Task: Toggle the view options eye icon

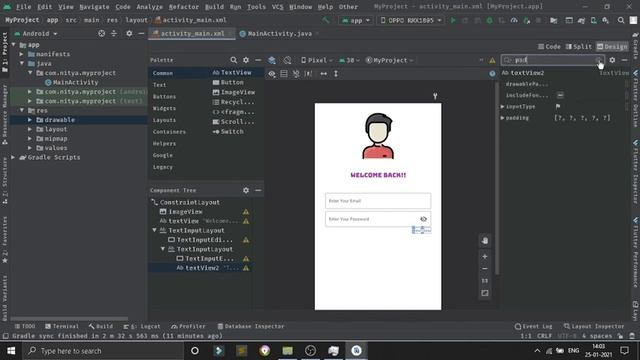Action: (x=272, y=74)
